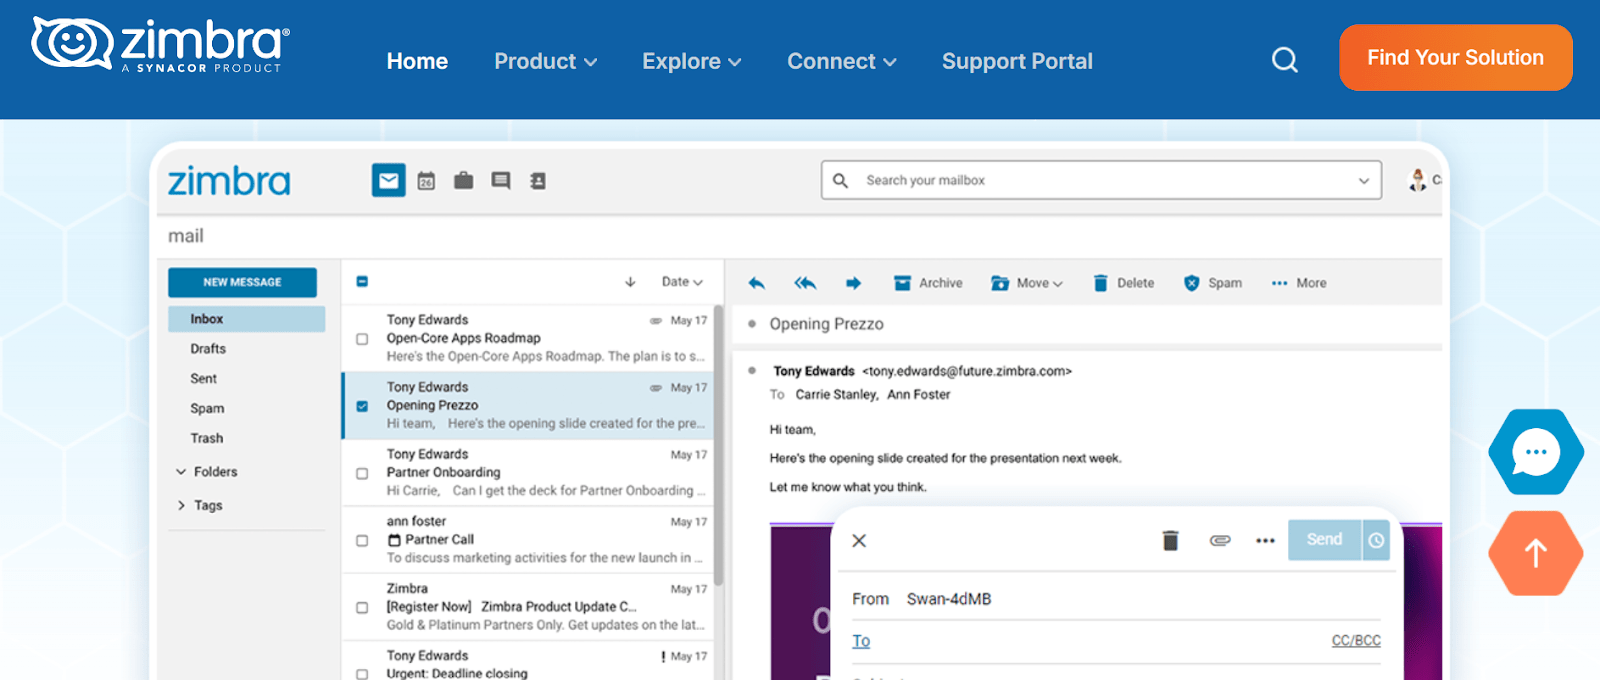Click the Find Your Solution button
1600x680 pixels.
pyautogui.click(x=1455, y=58)
